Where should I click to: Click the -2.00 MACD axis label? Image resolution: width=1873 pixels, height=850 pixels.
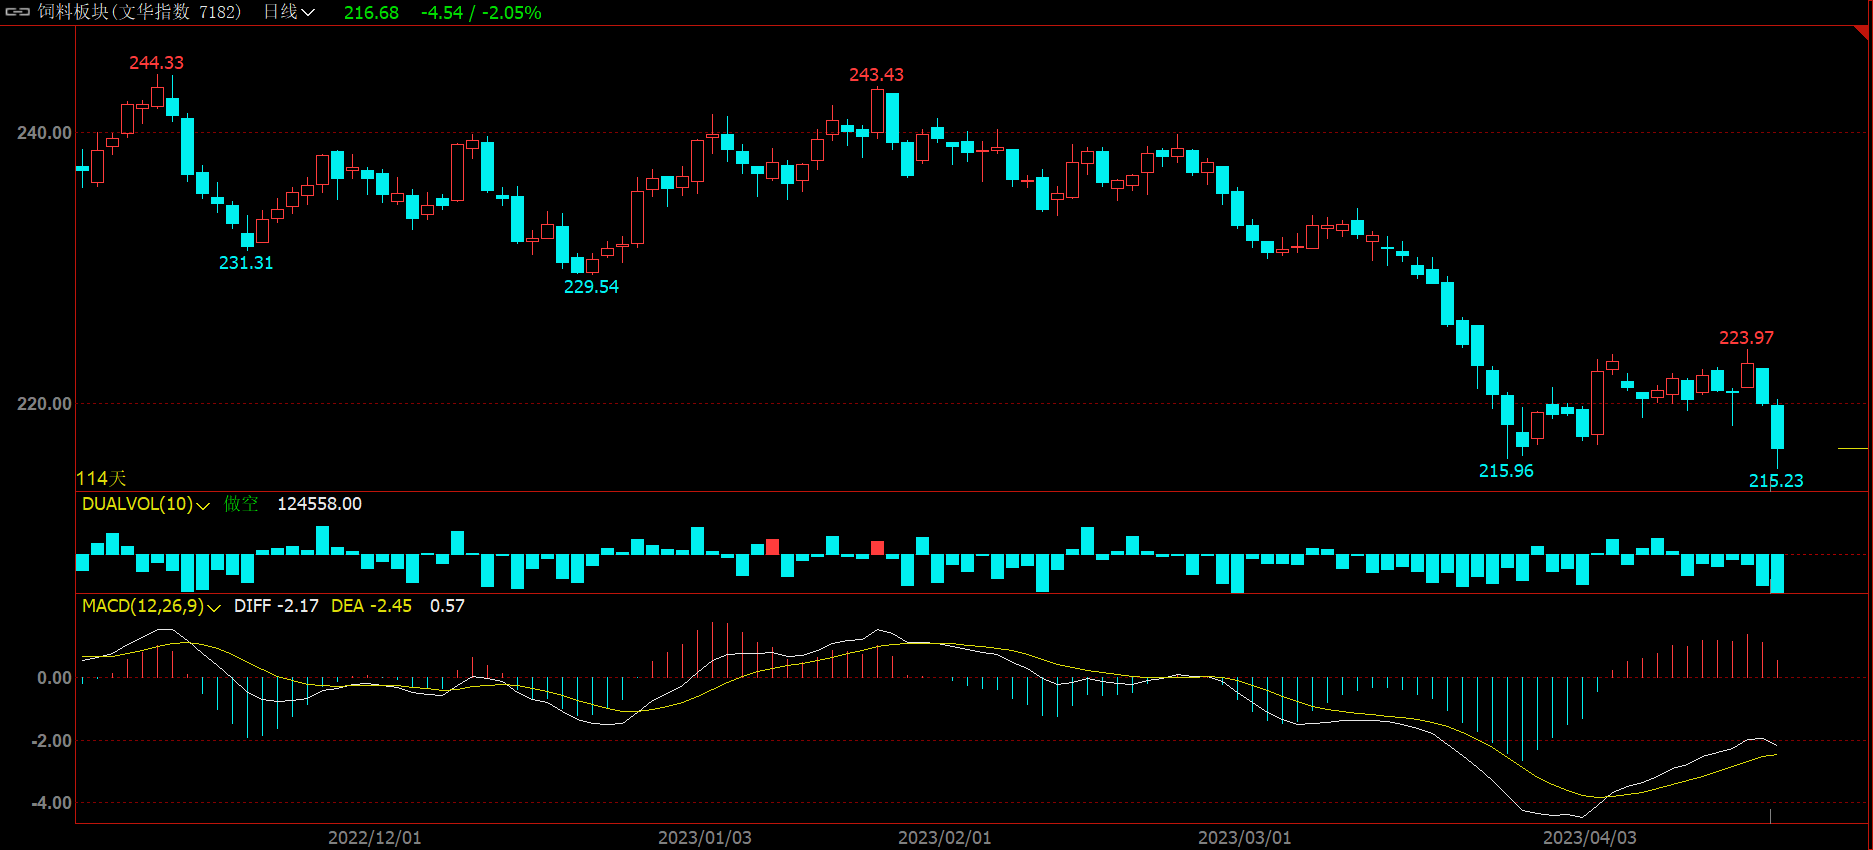click(x=51, y=741)
